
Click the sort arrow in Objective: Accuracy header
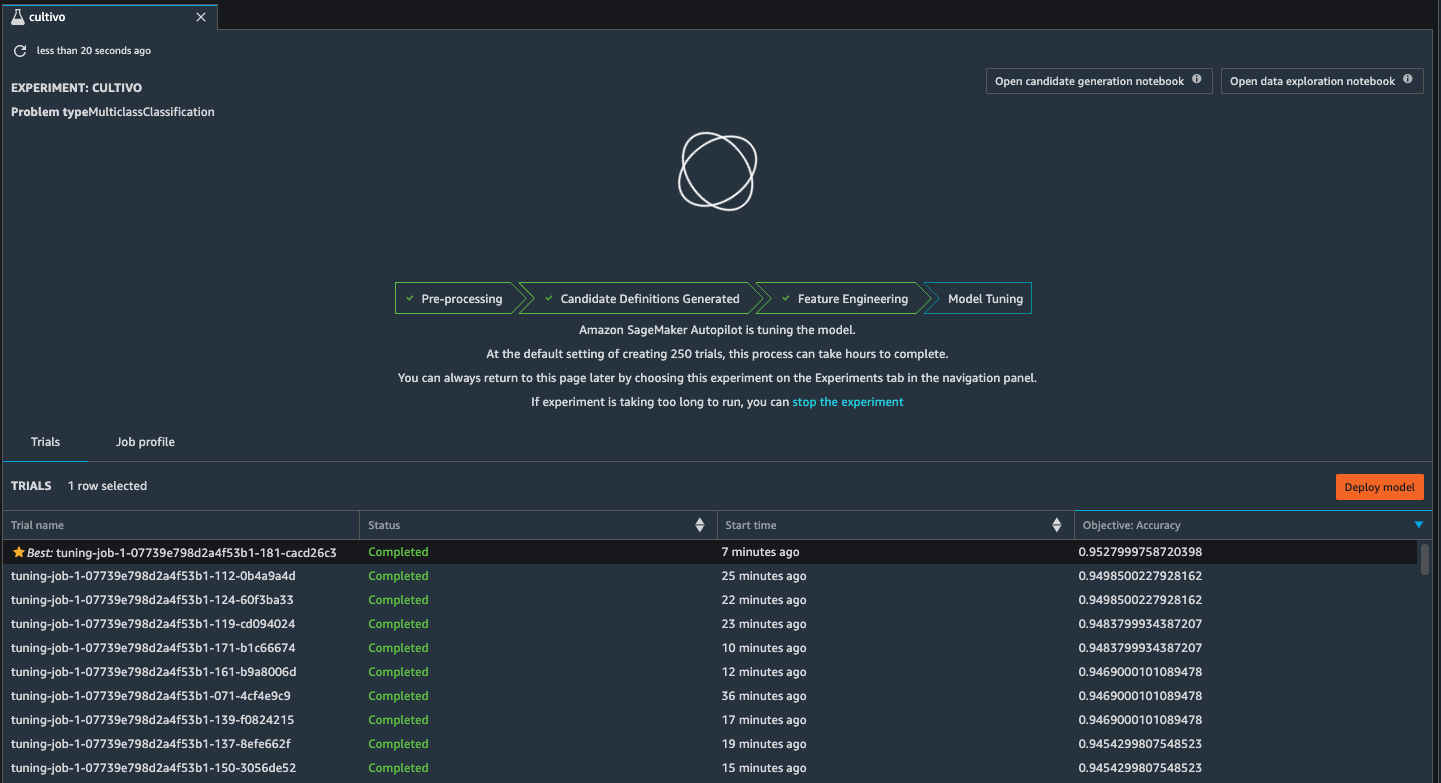(1418, 525)
